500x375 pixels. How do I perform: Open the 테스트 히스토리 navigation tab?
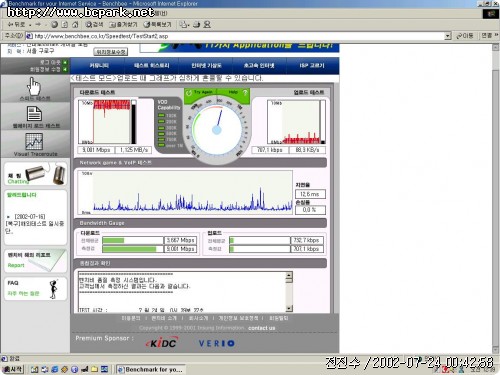152,65
